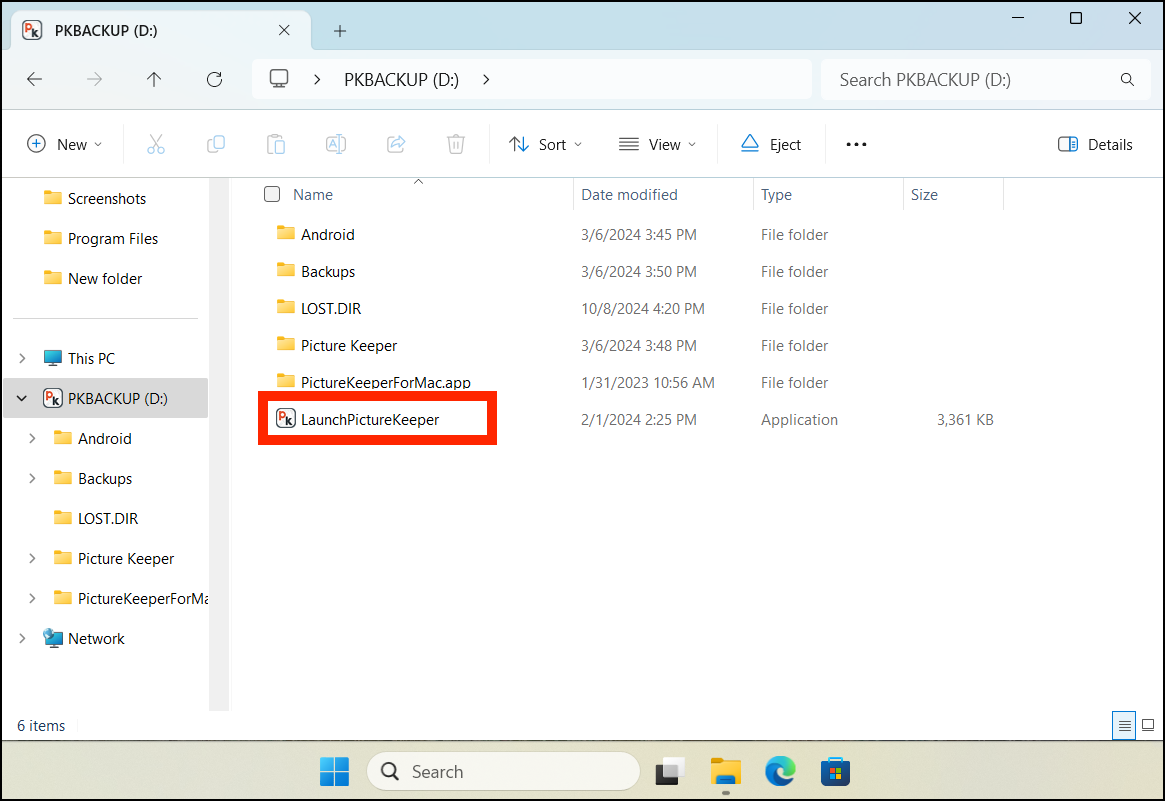
Task: Click the Rename icon in the toolbar
Action: coord(336,144)
